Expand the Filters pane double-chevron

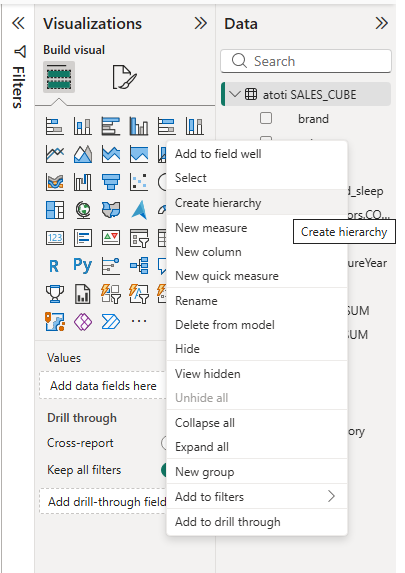point(18,23)
